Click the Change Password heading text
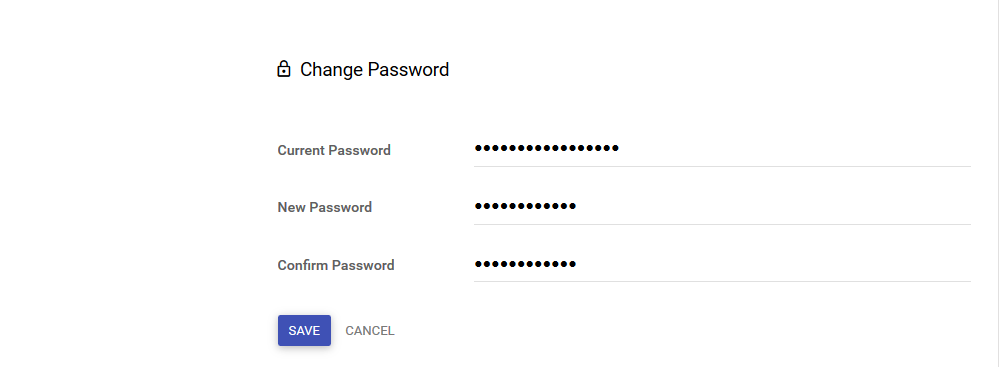 375,69
